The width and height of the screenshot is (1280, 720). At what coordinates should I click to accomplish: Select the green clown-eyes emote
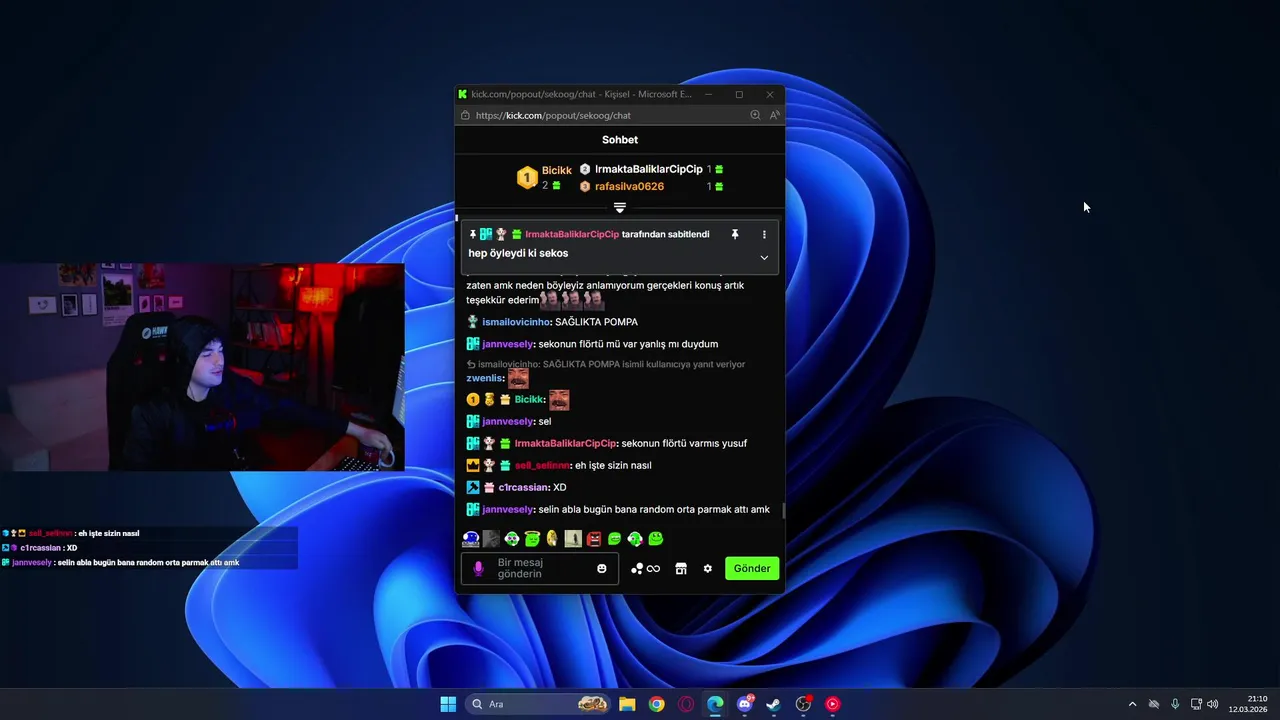pyautogui.click(x=512, y=539)
